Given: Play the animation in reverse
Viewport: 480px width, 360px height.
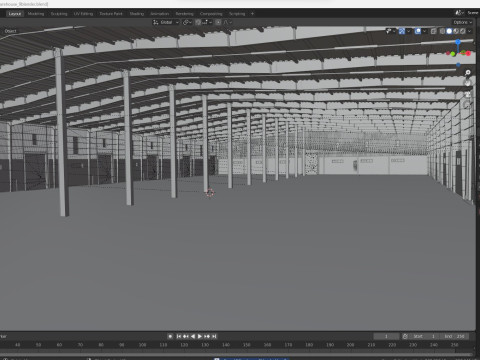Looking at the screenshot, I should pos(193,336).
